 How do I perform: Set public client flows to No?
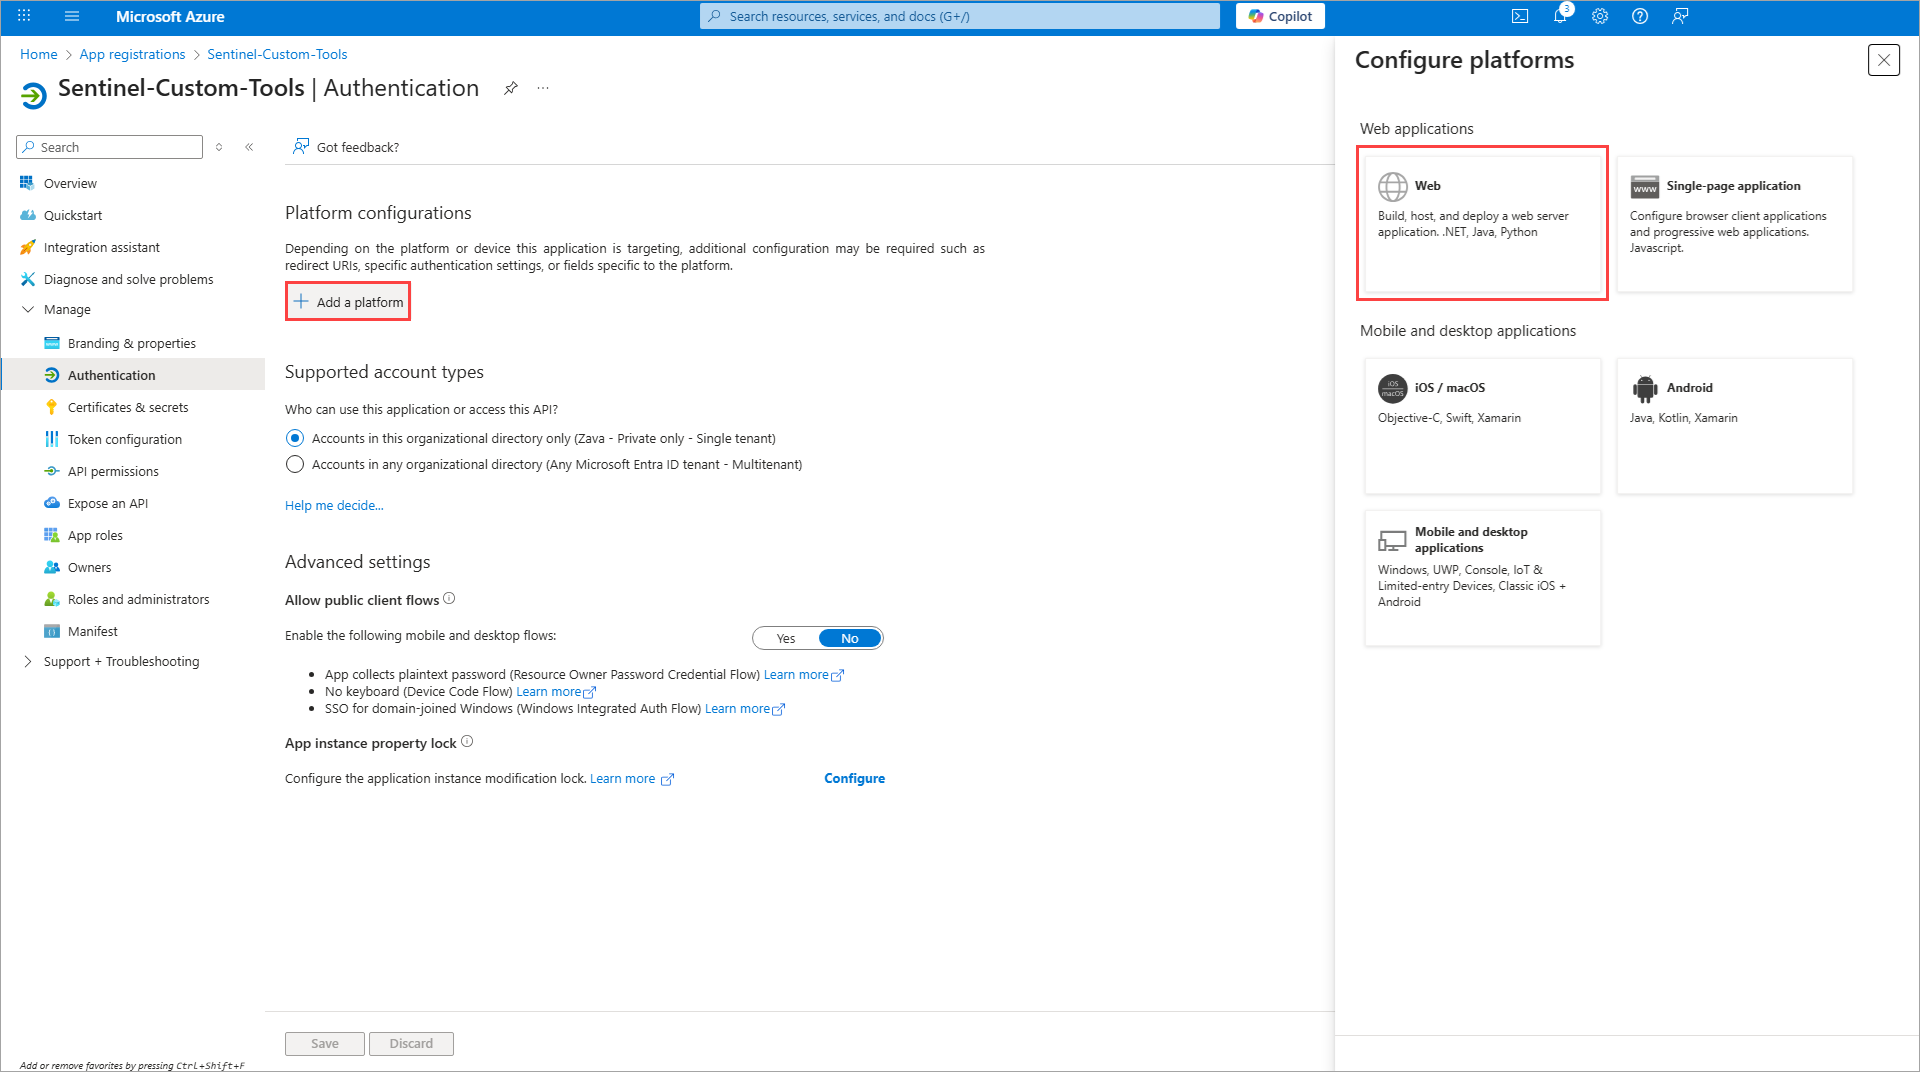[x=850, y=638]
